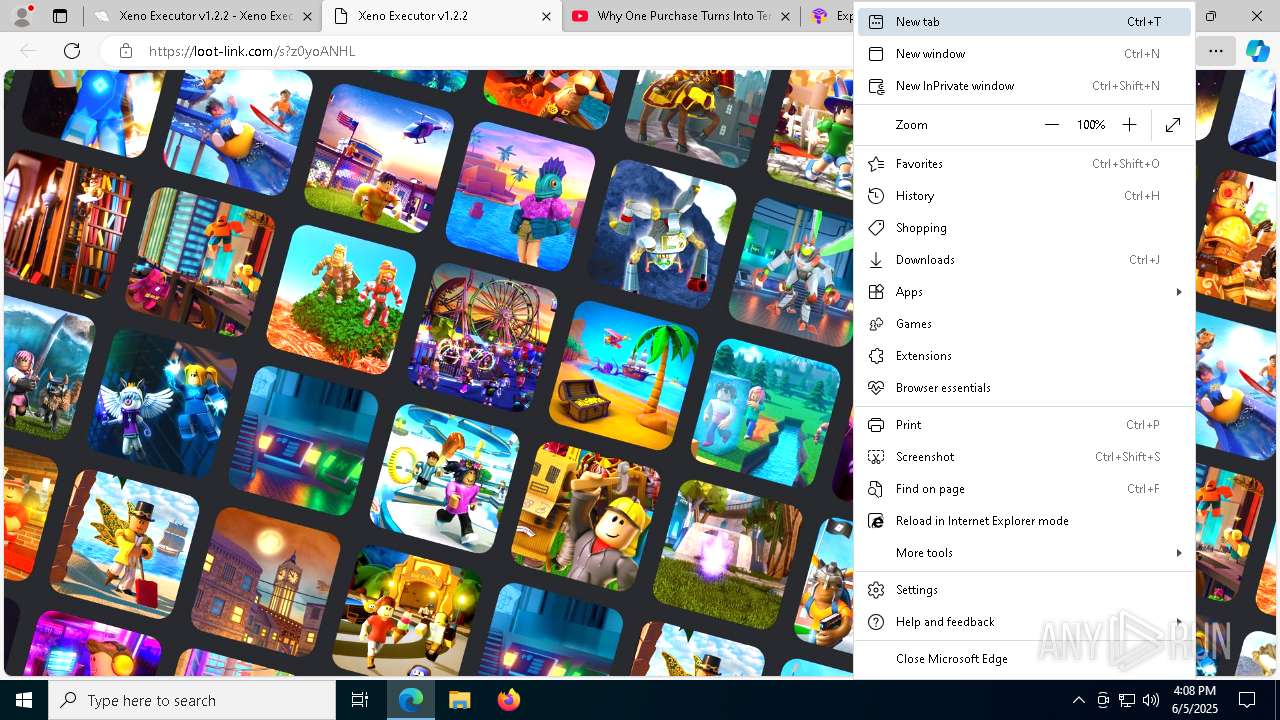Select the Shopping menu entry
This screenshot has width=1280, height=720.
[x=1025, y=228]
